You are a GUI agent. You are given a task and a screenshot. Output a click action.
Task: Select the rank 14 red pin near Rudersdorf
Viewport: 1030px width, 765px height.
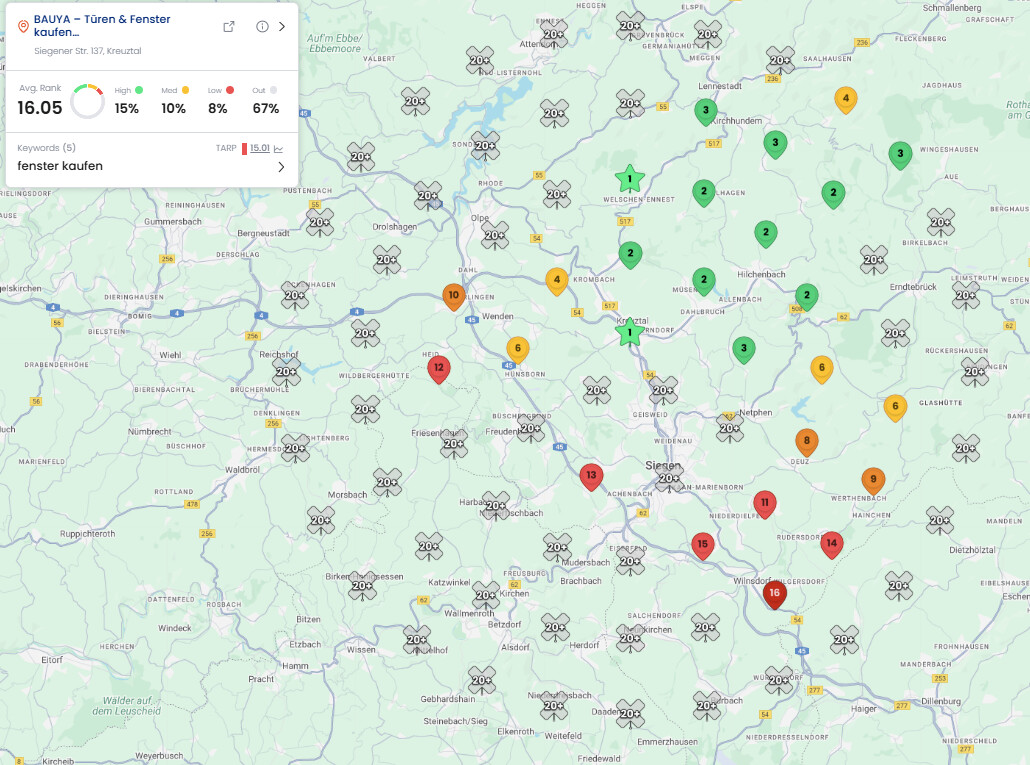point(832,544)
